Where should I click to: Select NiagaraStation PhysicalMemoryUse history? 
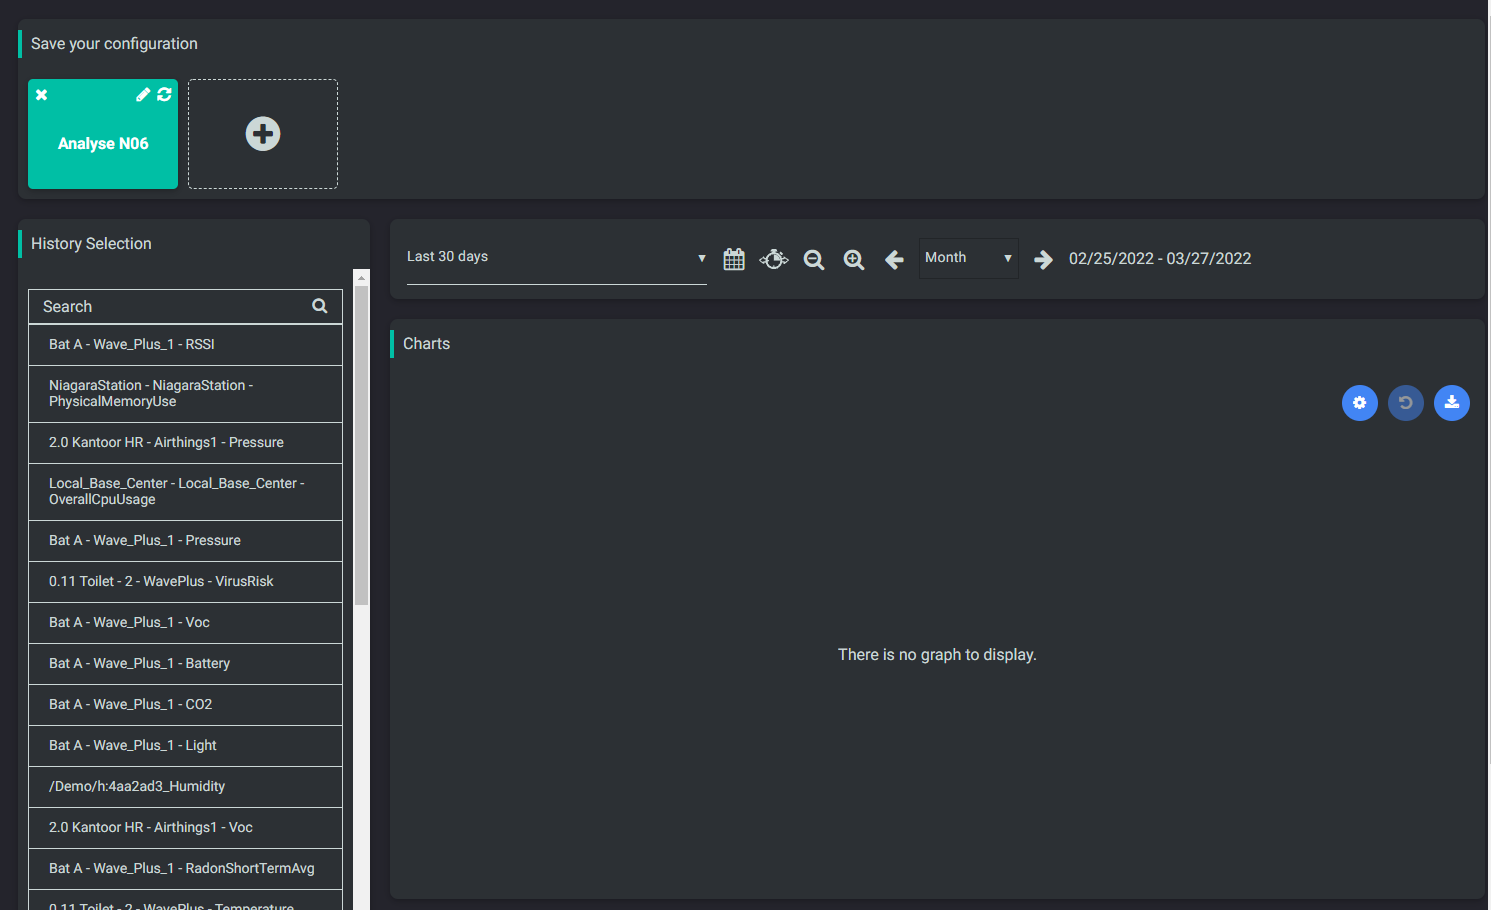point(185,394)
